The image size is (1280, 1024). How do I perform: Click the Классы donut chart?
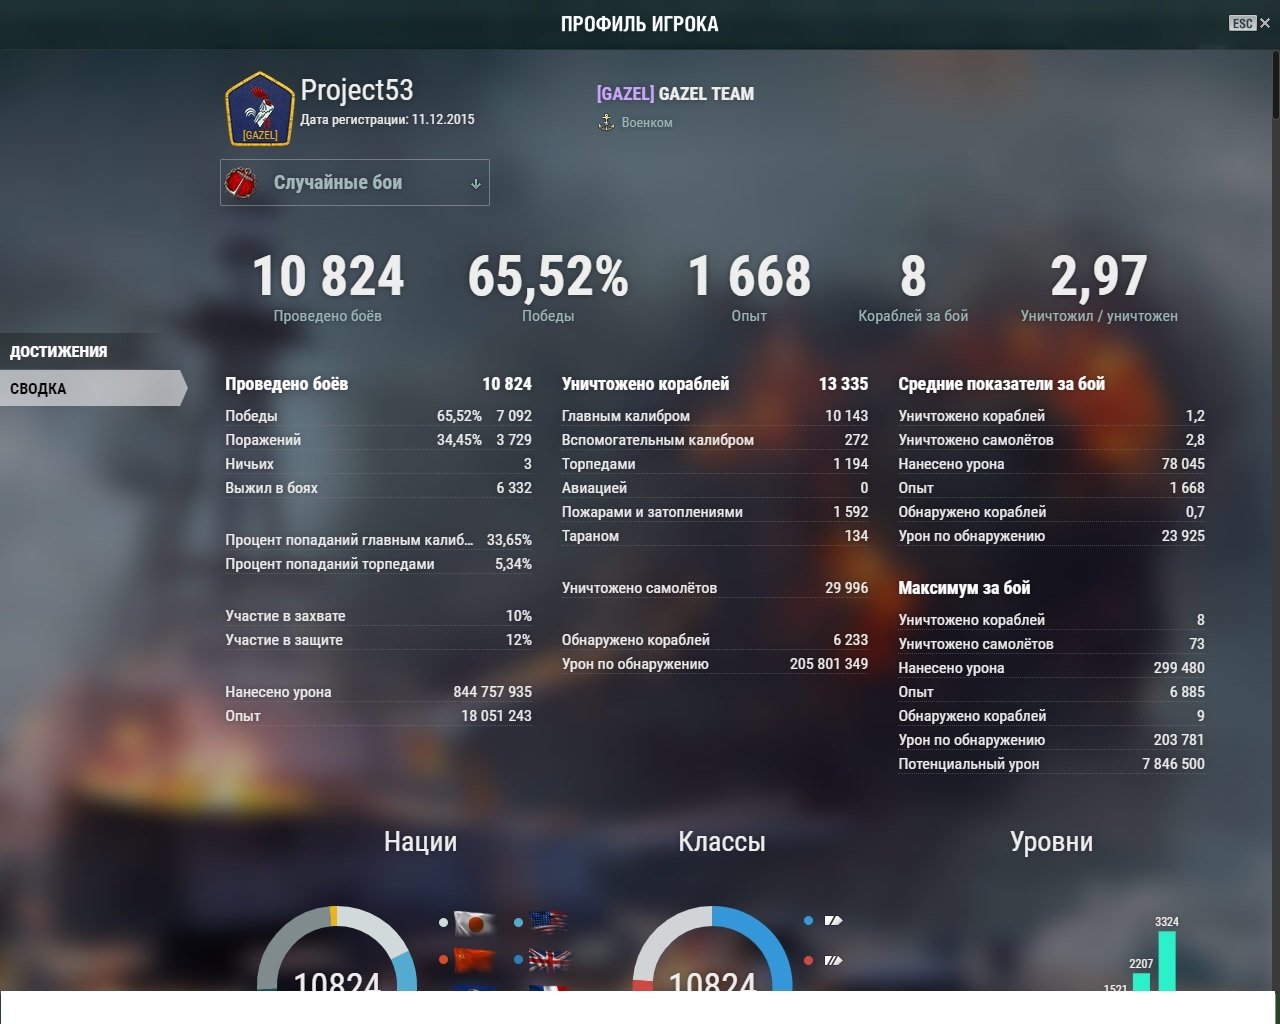click(x=713, y=950)
